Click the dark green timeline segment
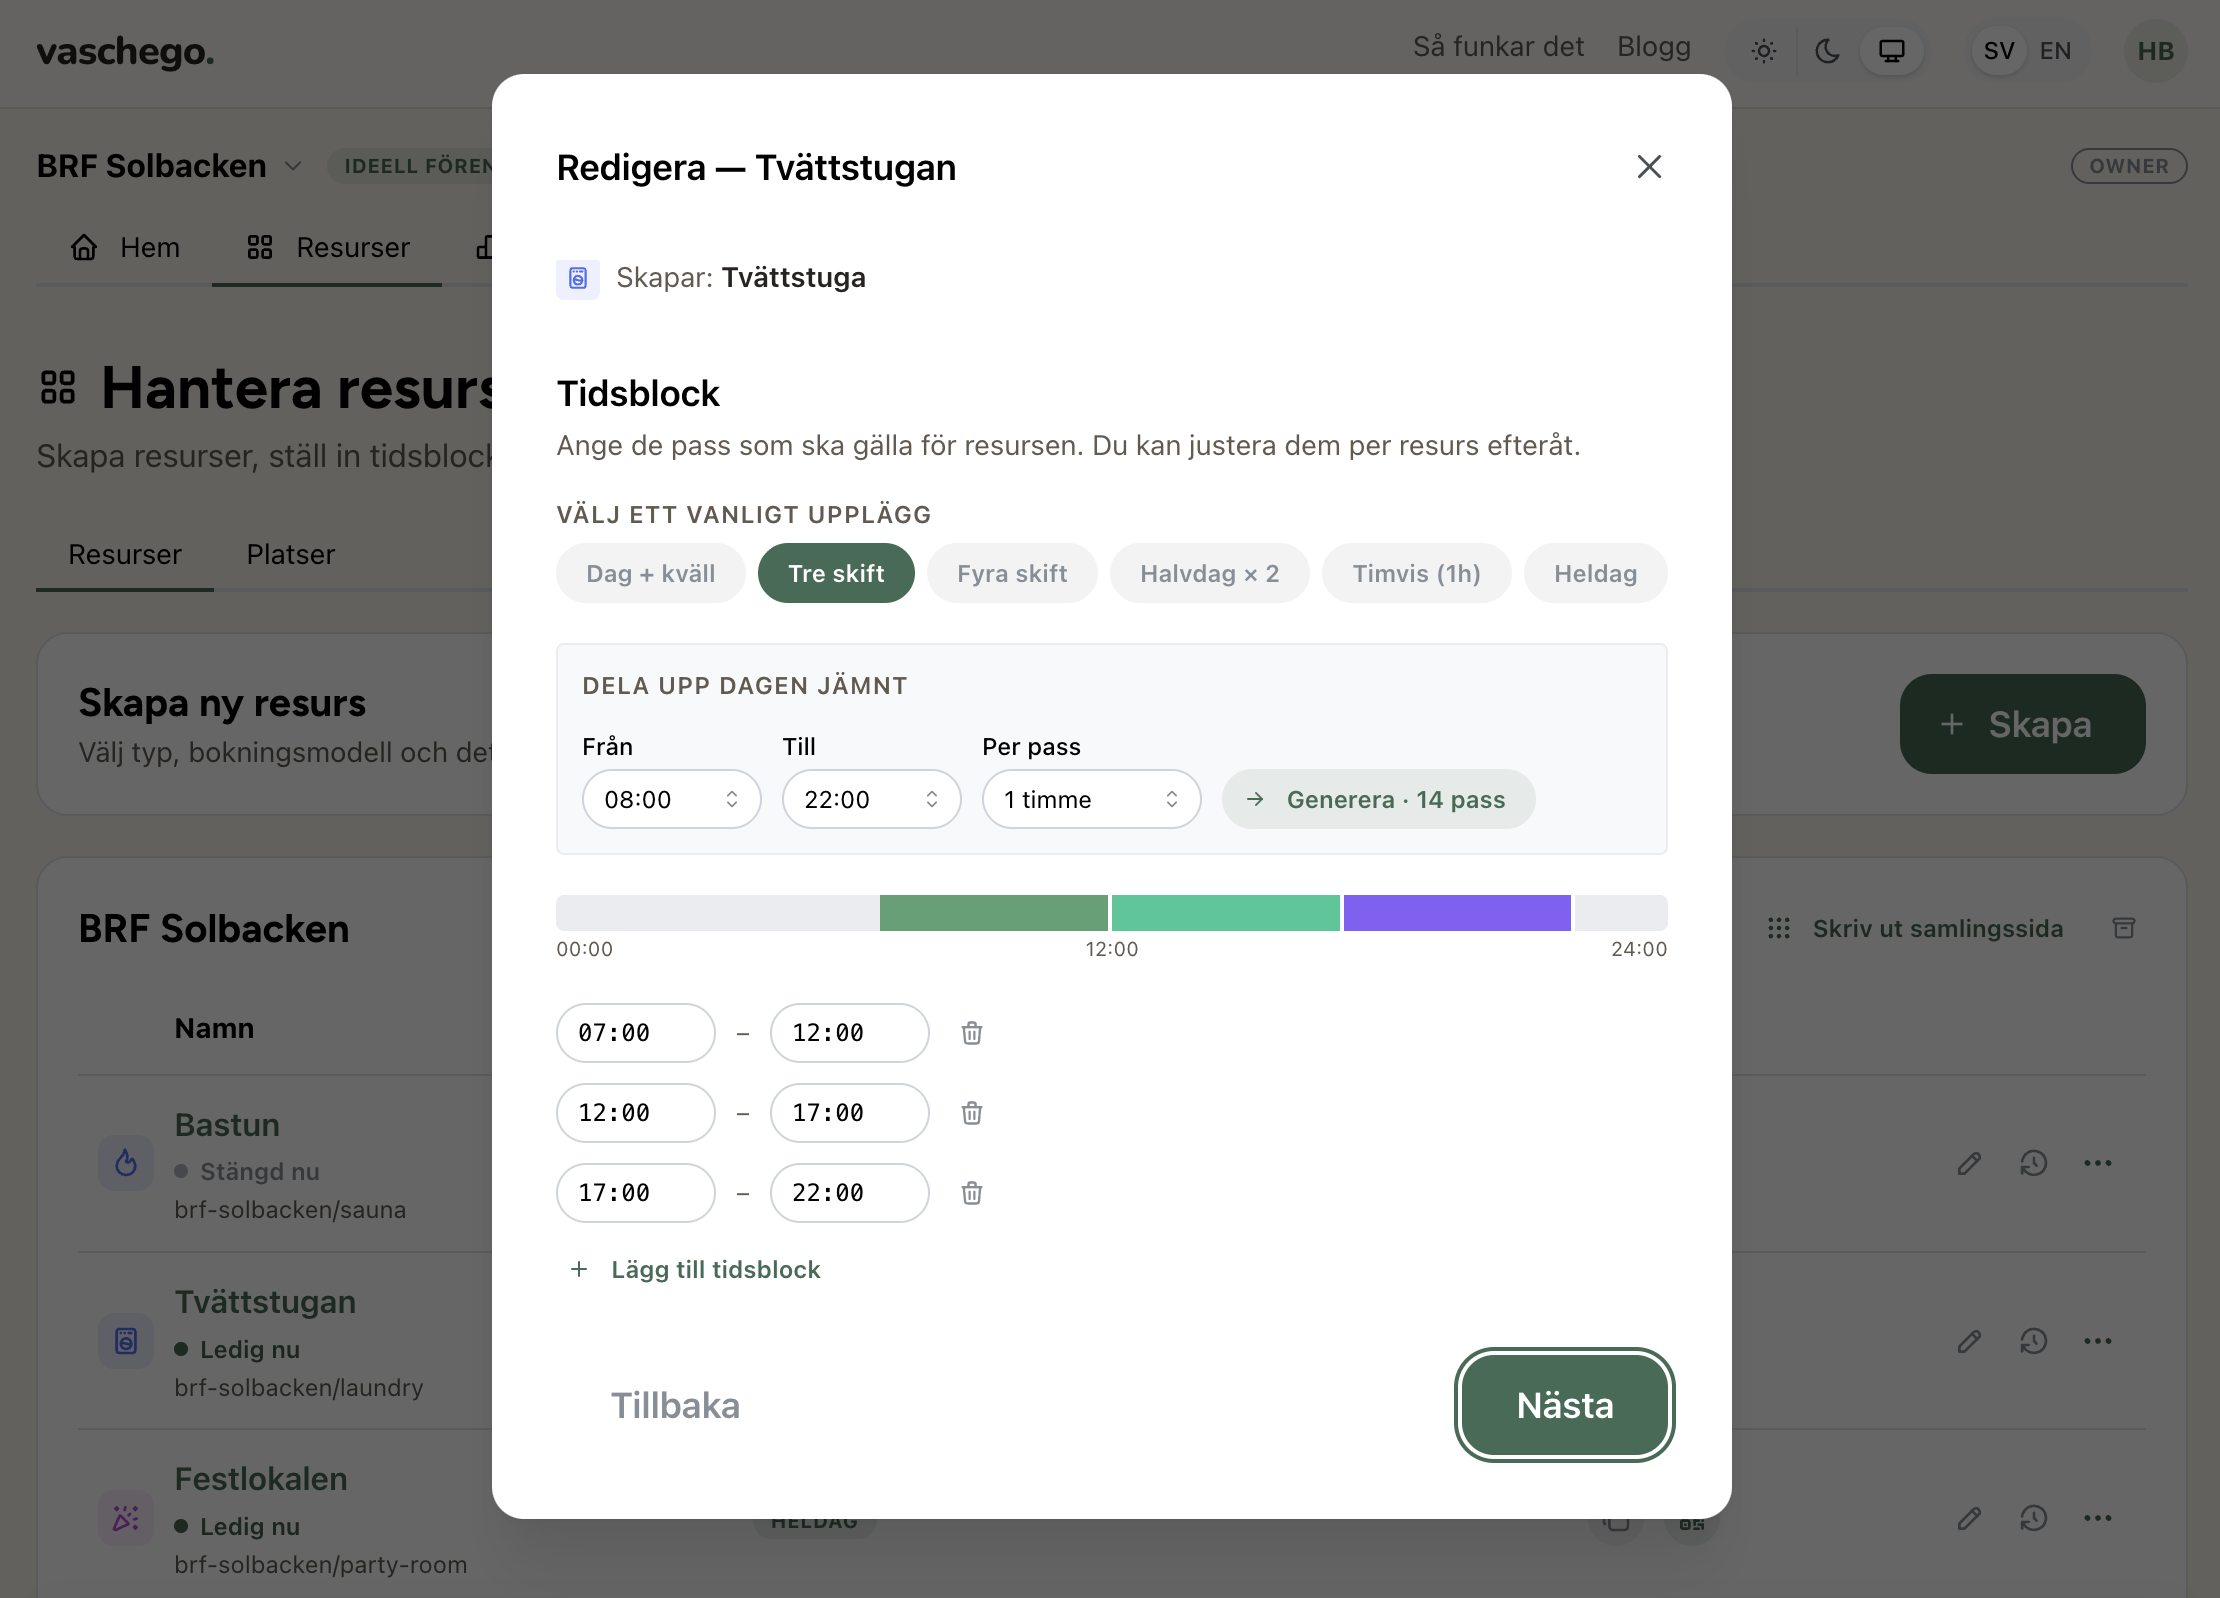This screenshot has width=2220, height=1598. coord(994,913)
